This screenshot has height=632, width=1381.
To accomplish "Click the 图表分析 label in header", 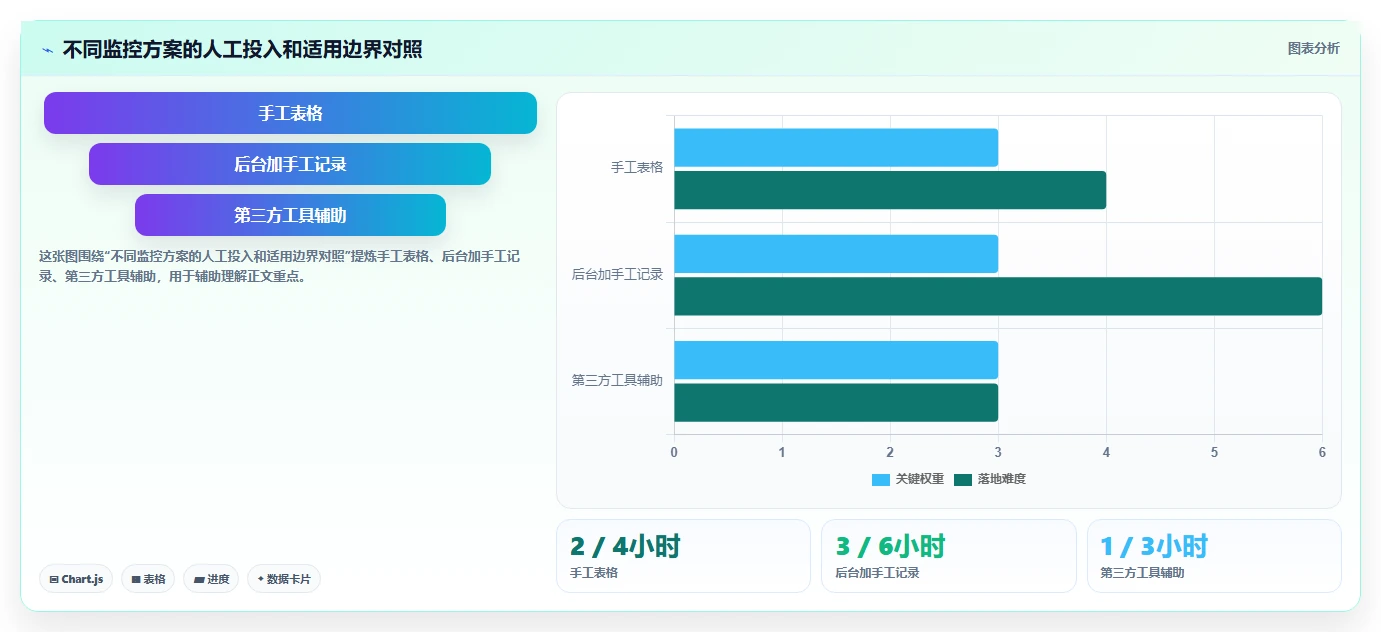I will [1313, 48].
